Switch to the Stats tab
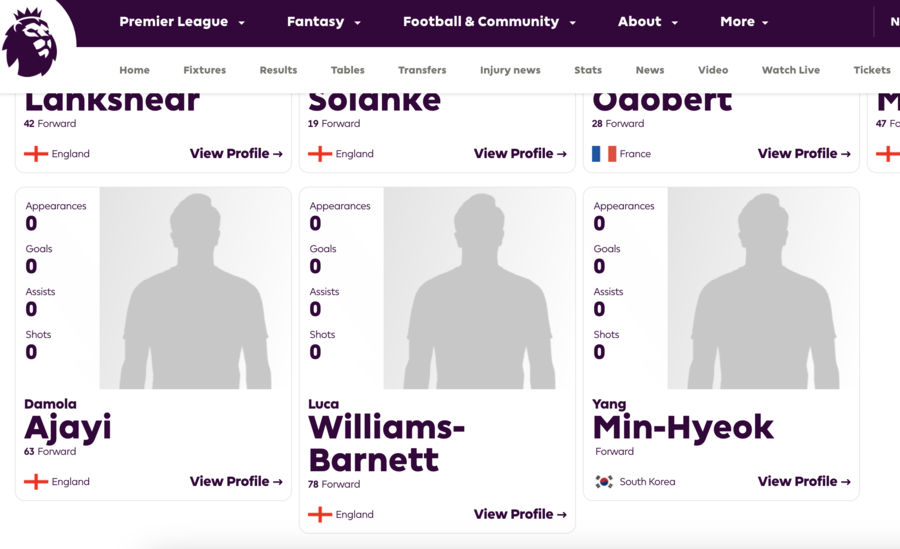The image size is (900, 549). coord(588,70)
